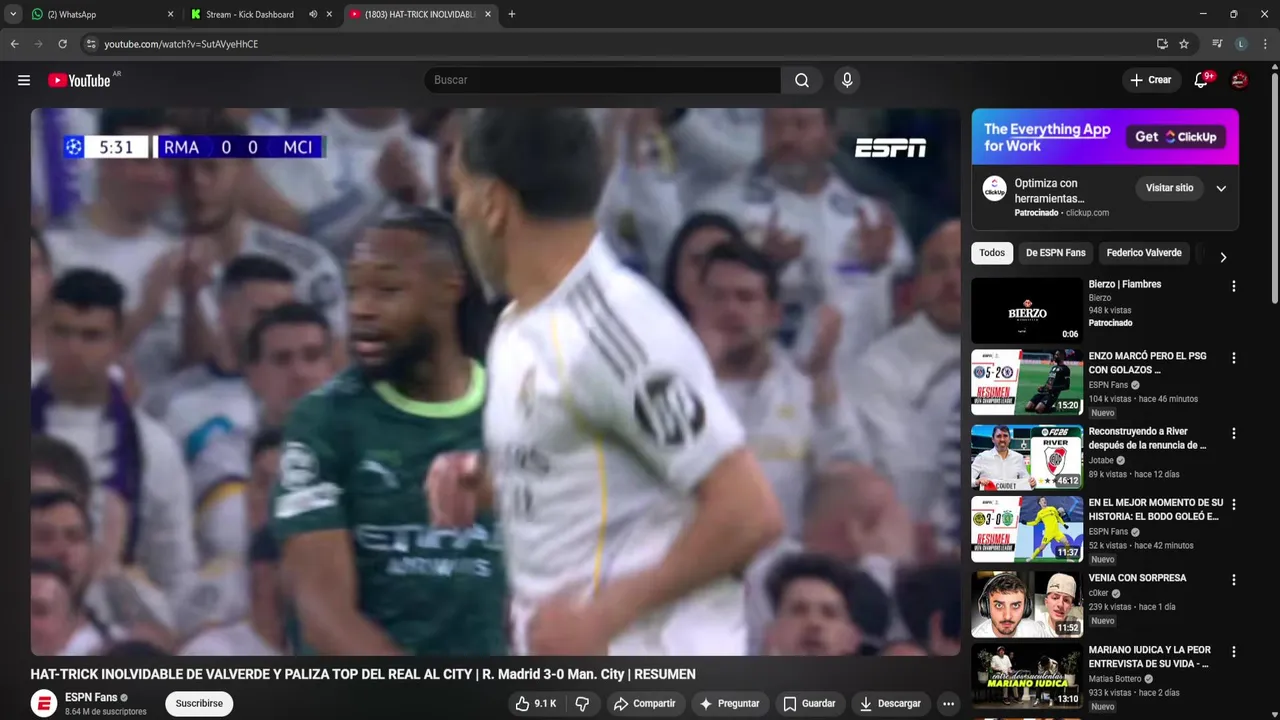Open the c0ker channel name
The height and width of the screenshot is (720, 1280).
[1099, 593]
